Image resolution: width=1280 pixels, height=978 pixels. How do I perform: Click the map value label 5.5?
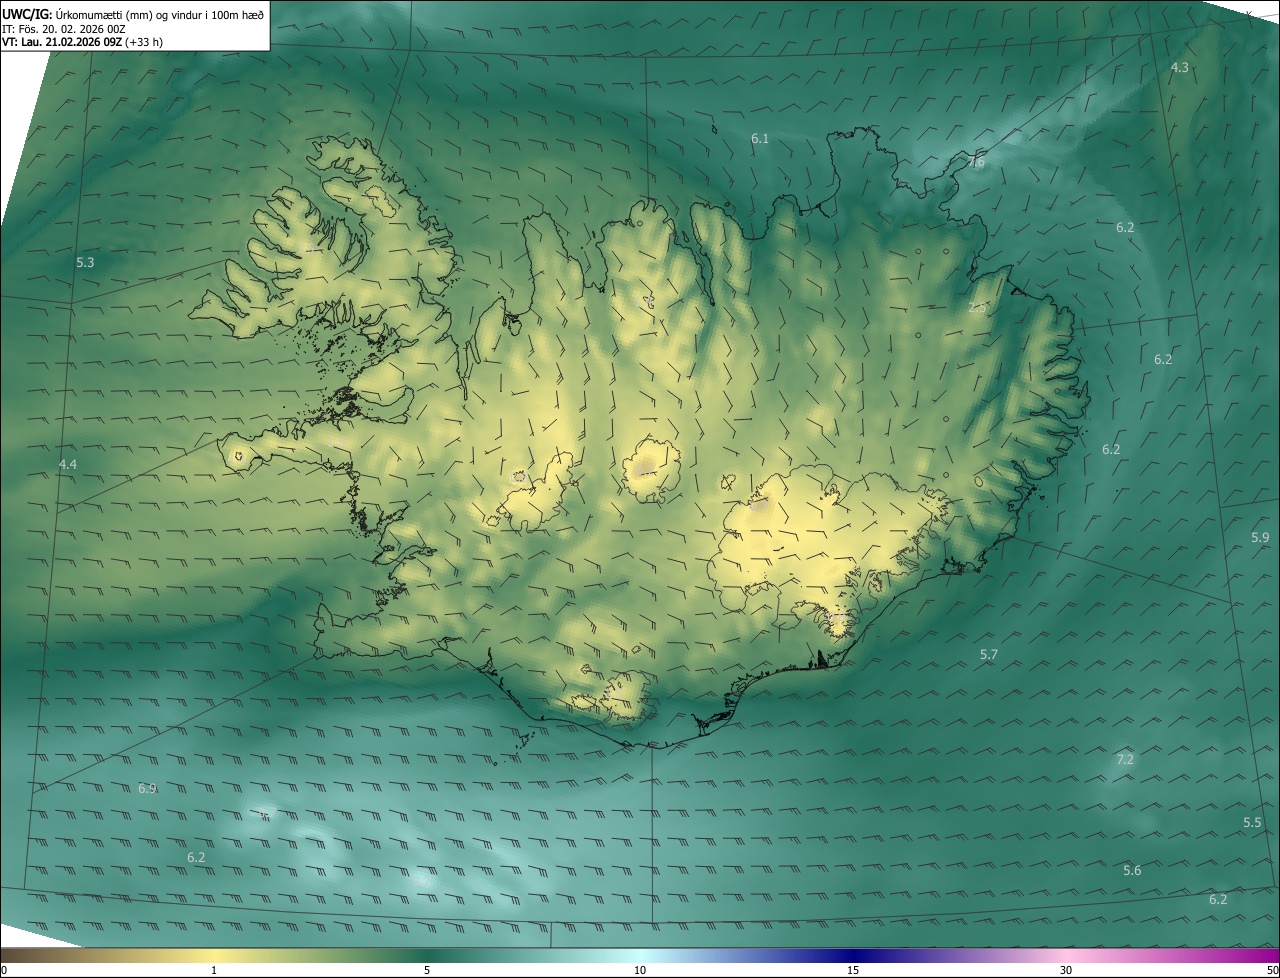pos(1252,822)
